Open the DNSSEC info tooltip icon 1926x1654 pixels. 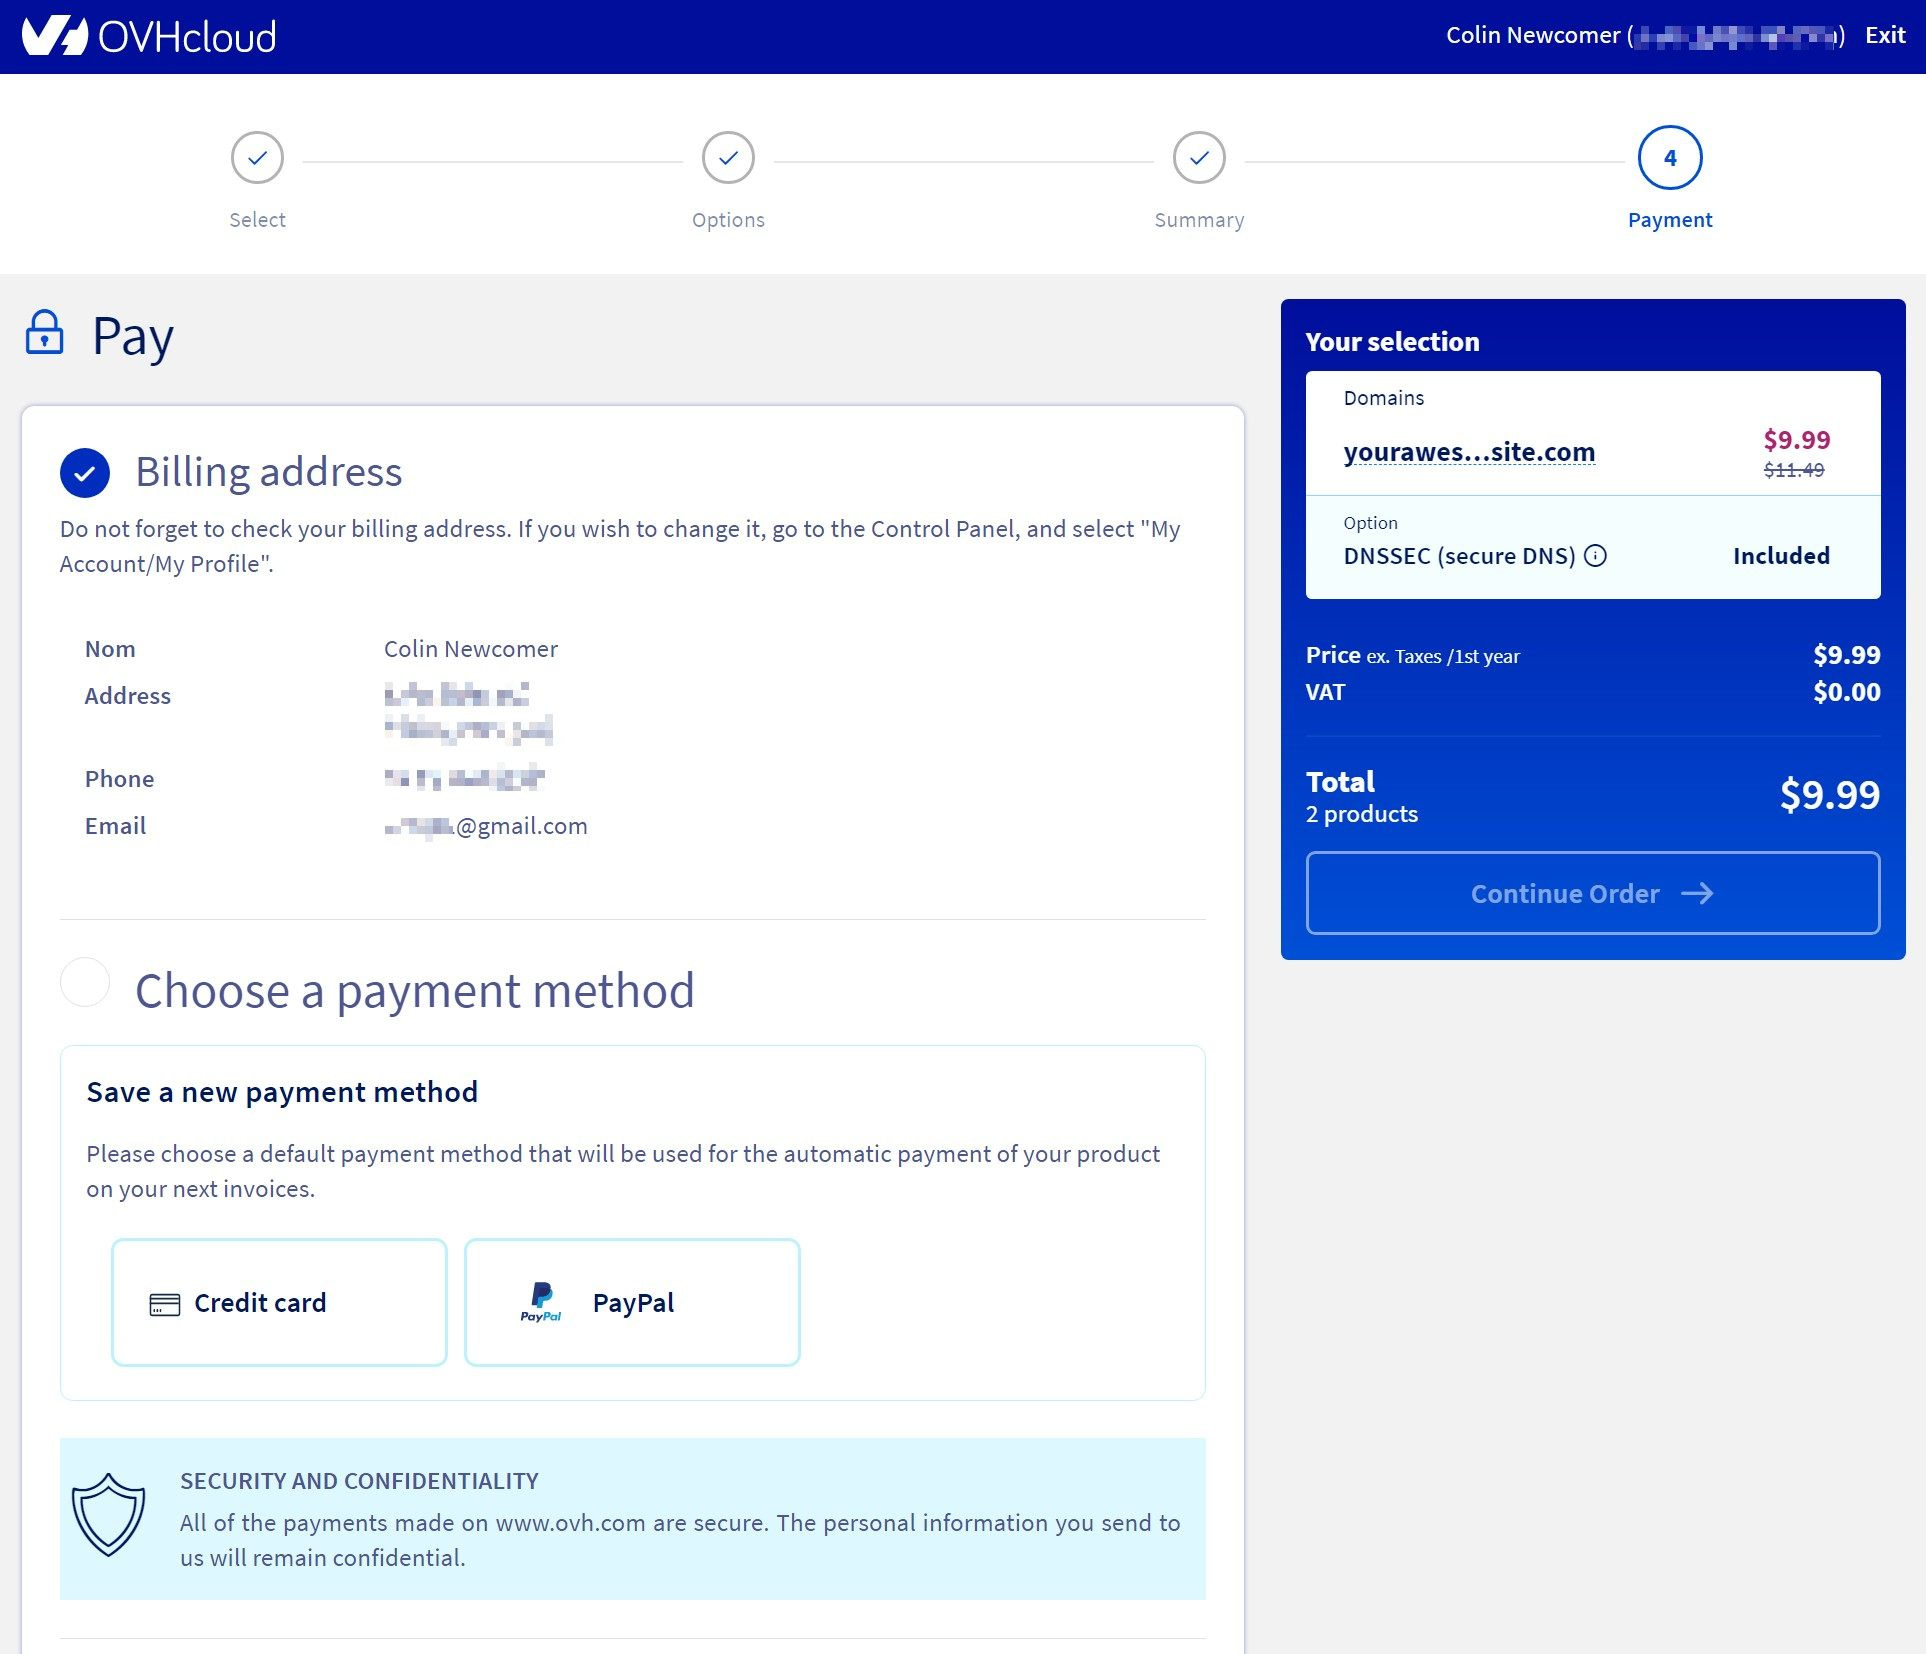(1597, 556)
